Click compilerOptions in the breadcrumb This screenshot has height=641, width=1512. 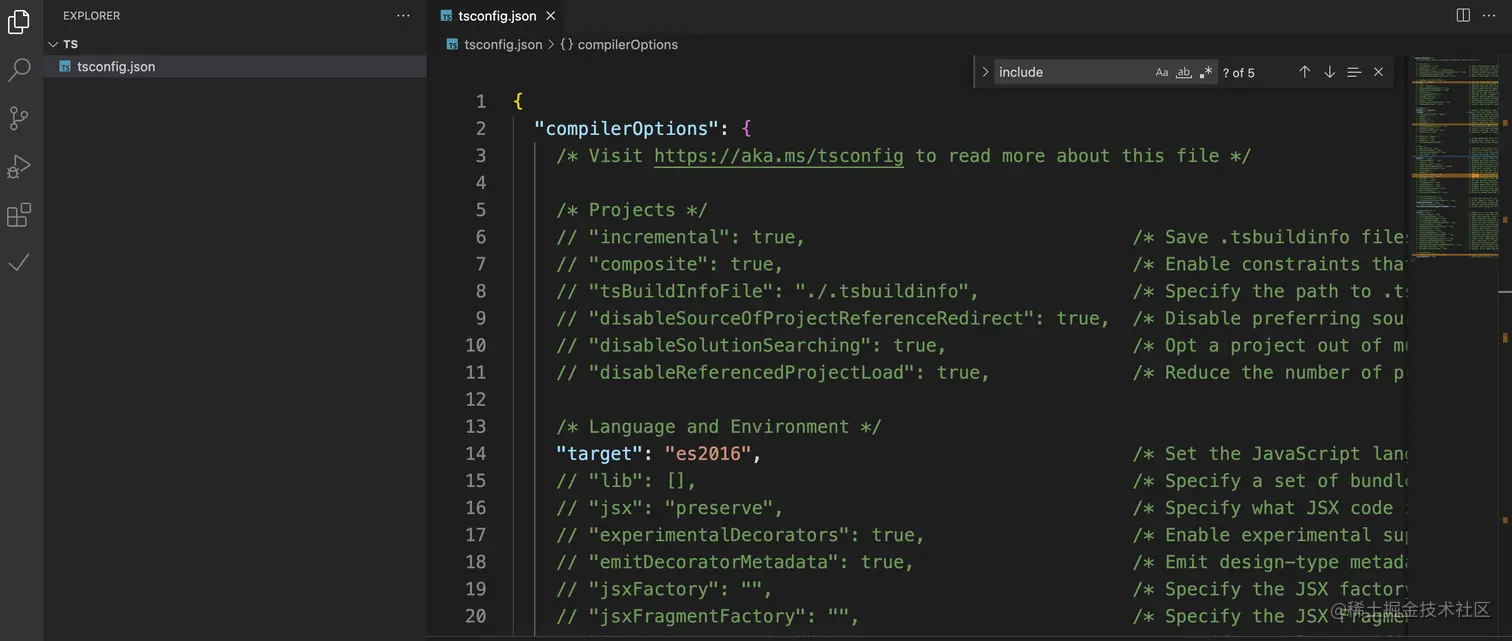coord(627,44)
